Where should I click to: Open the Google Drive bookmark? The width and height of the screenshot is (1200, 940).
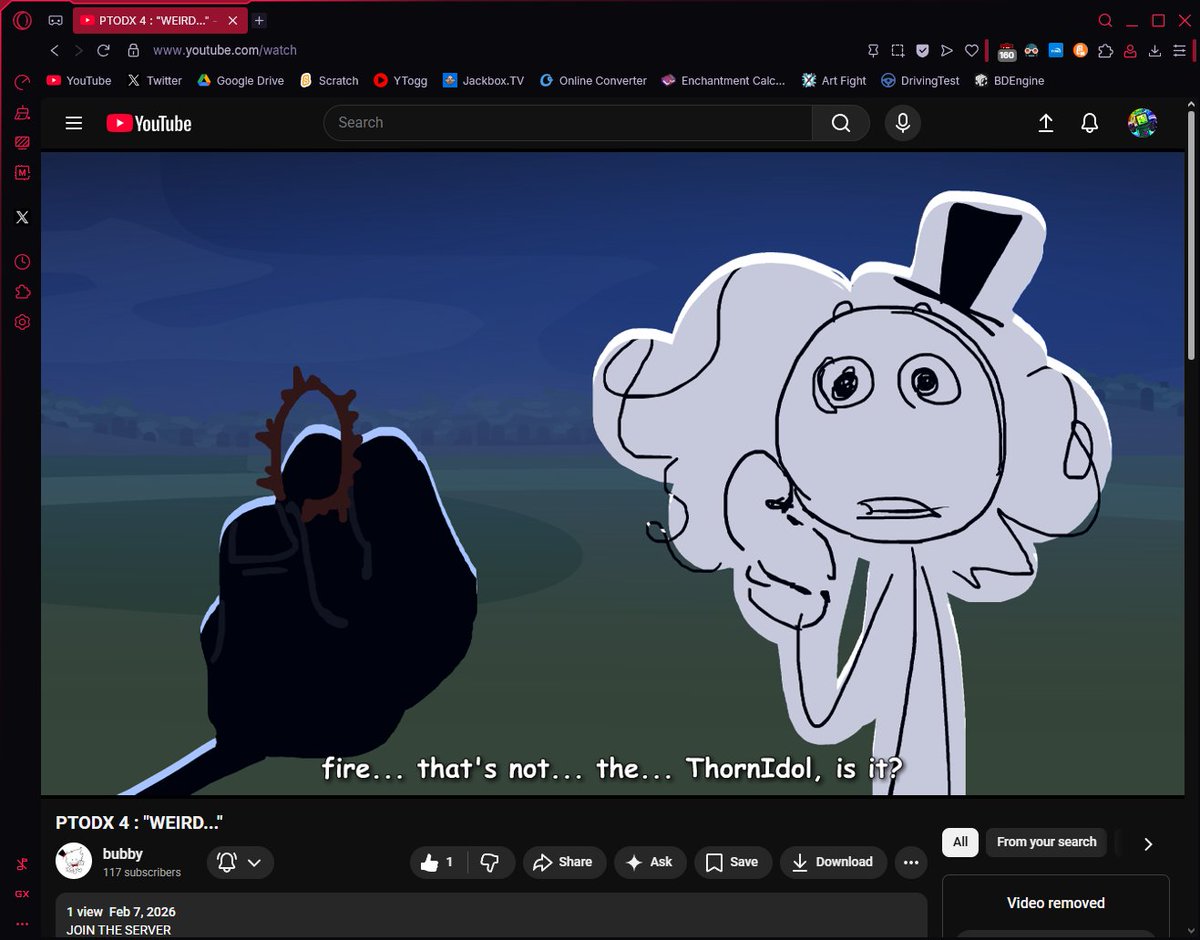(x=240, y=81)
